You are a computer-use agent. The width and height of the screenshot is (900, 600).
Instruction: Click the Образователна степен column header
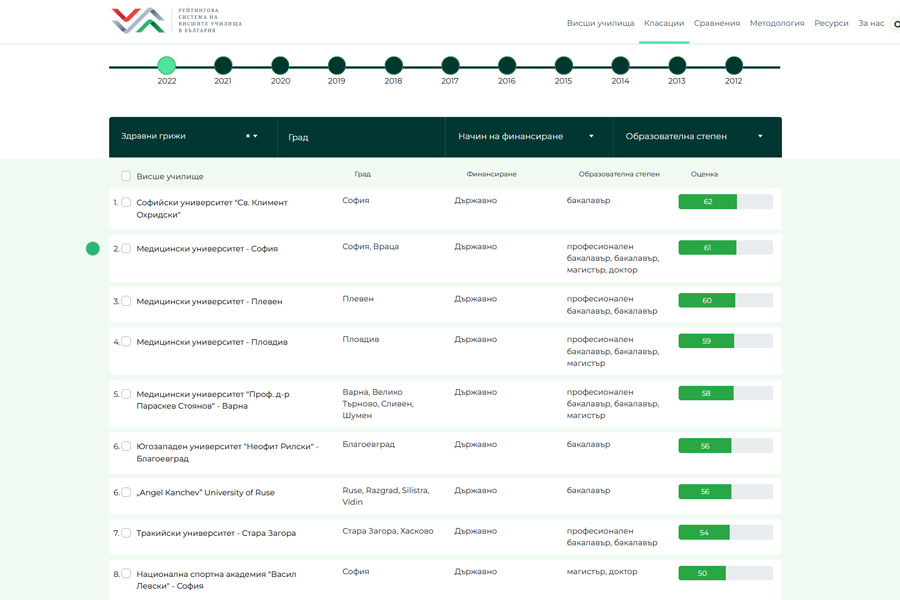tap(619, 174)
